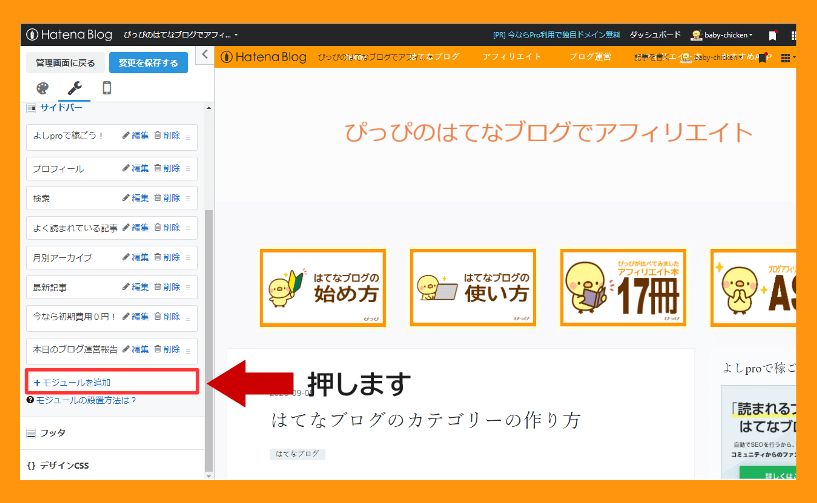Open the blog title dropdown in top bar

click(x=180, y=35)
